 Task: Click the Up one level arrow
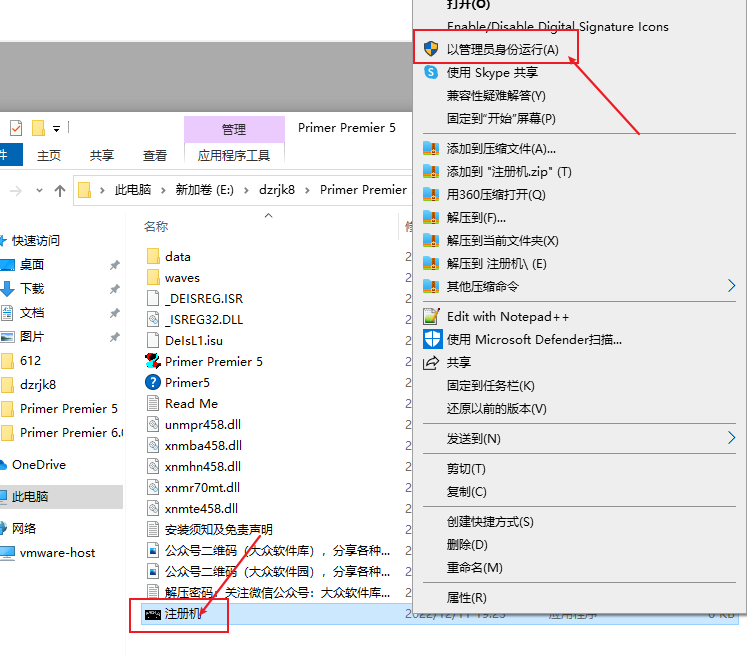60,191
